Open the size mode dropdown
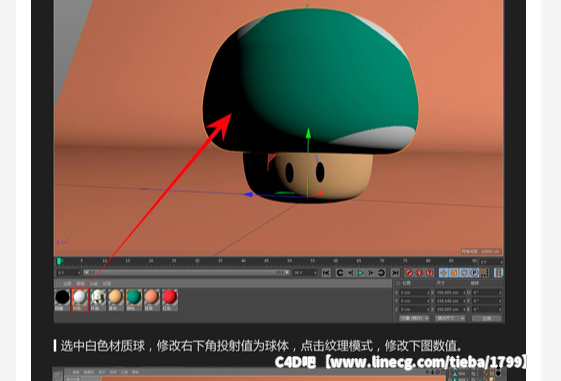This screenshot has height=381, width=561. (450, 318)
